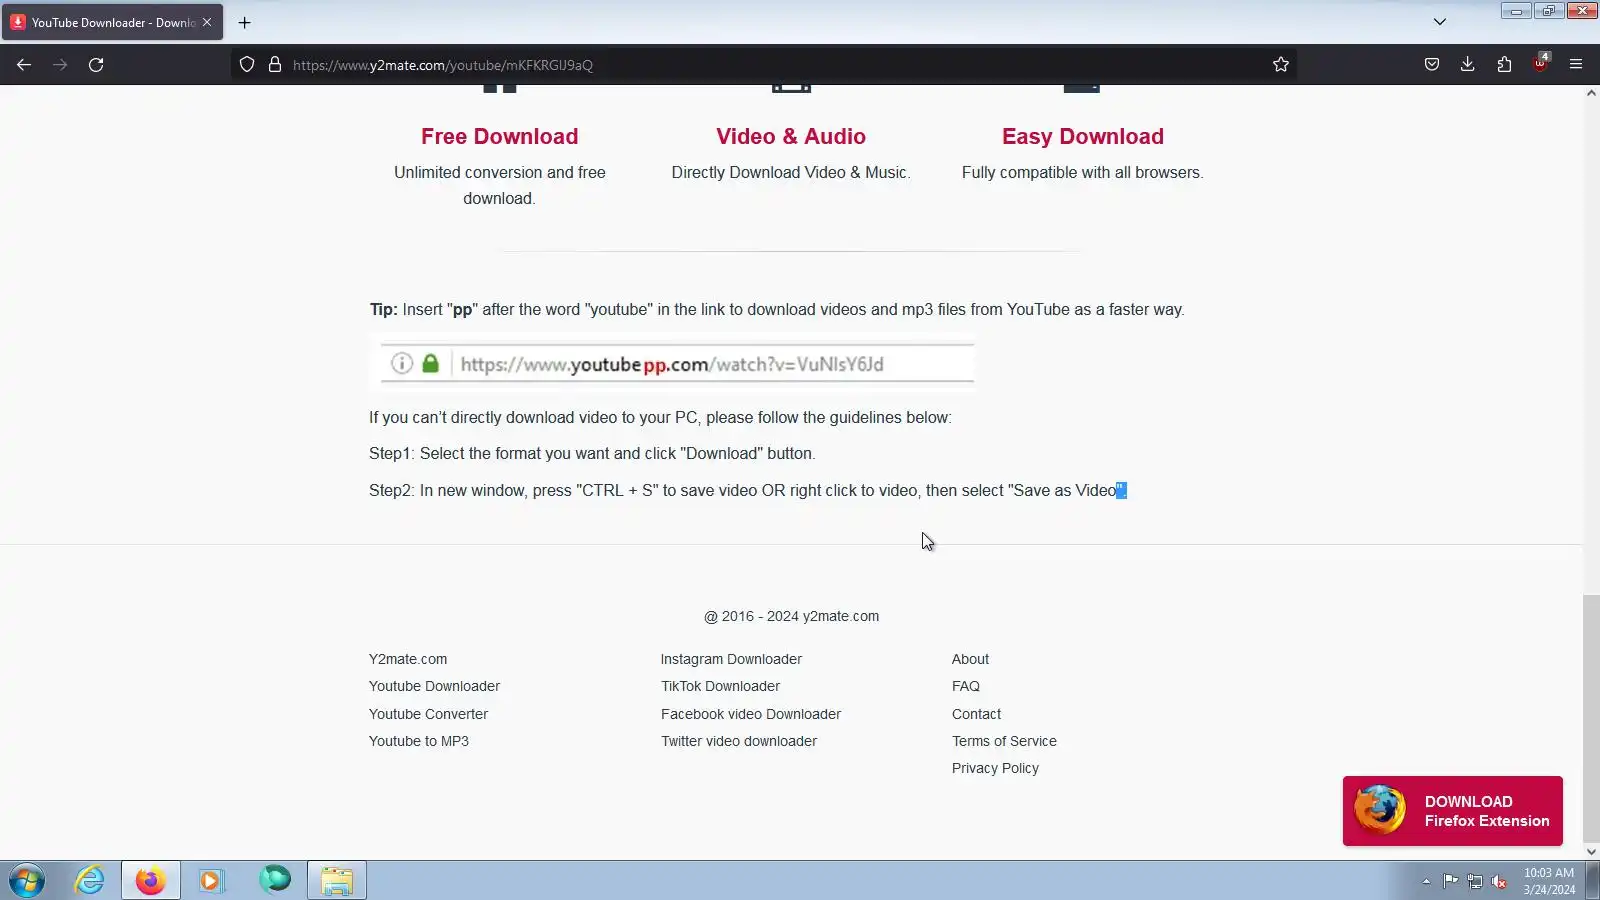Click the vertical scrollbar thumb
Screen dimensions: 1600x900
point(1591,719)
